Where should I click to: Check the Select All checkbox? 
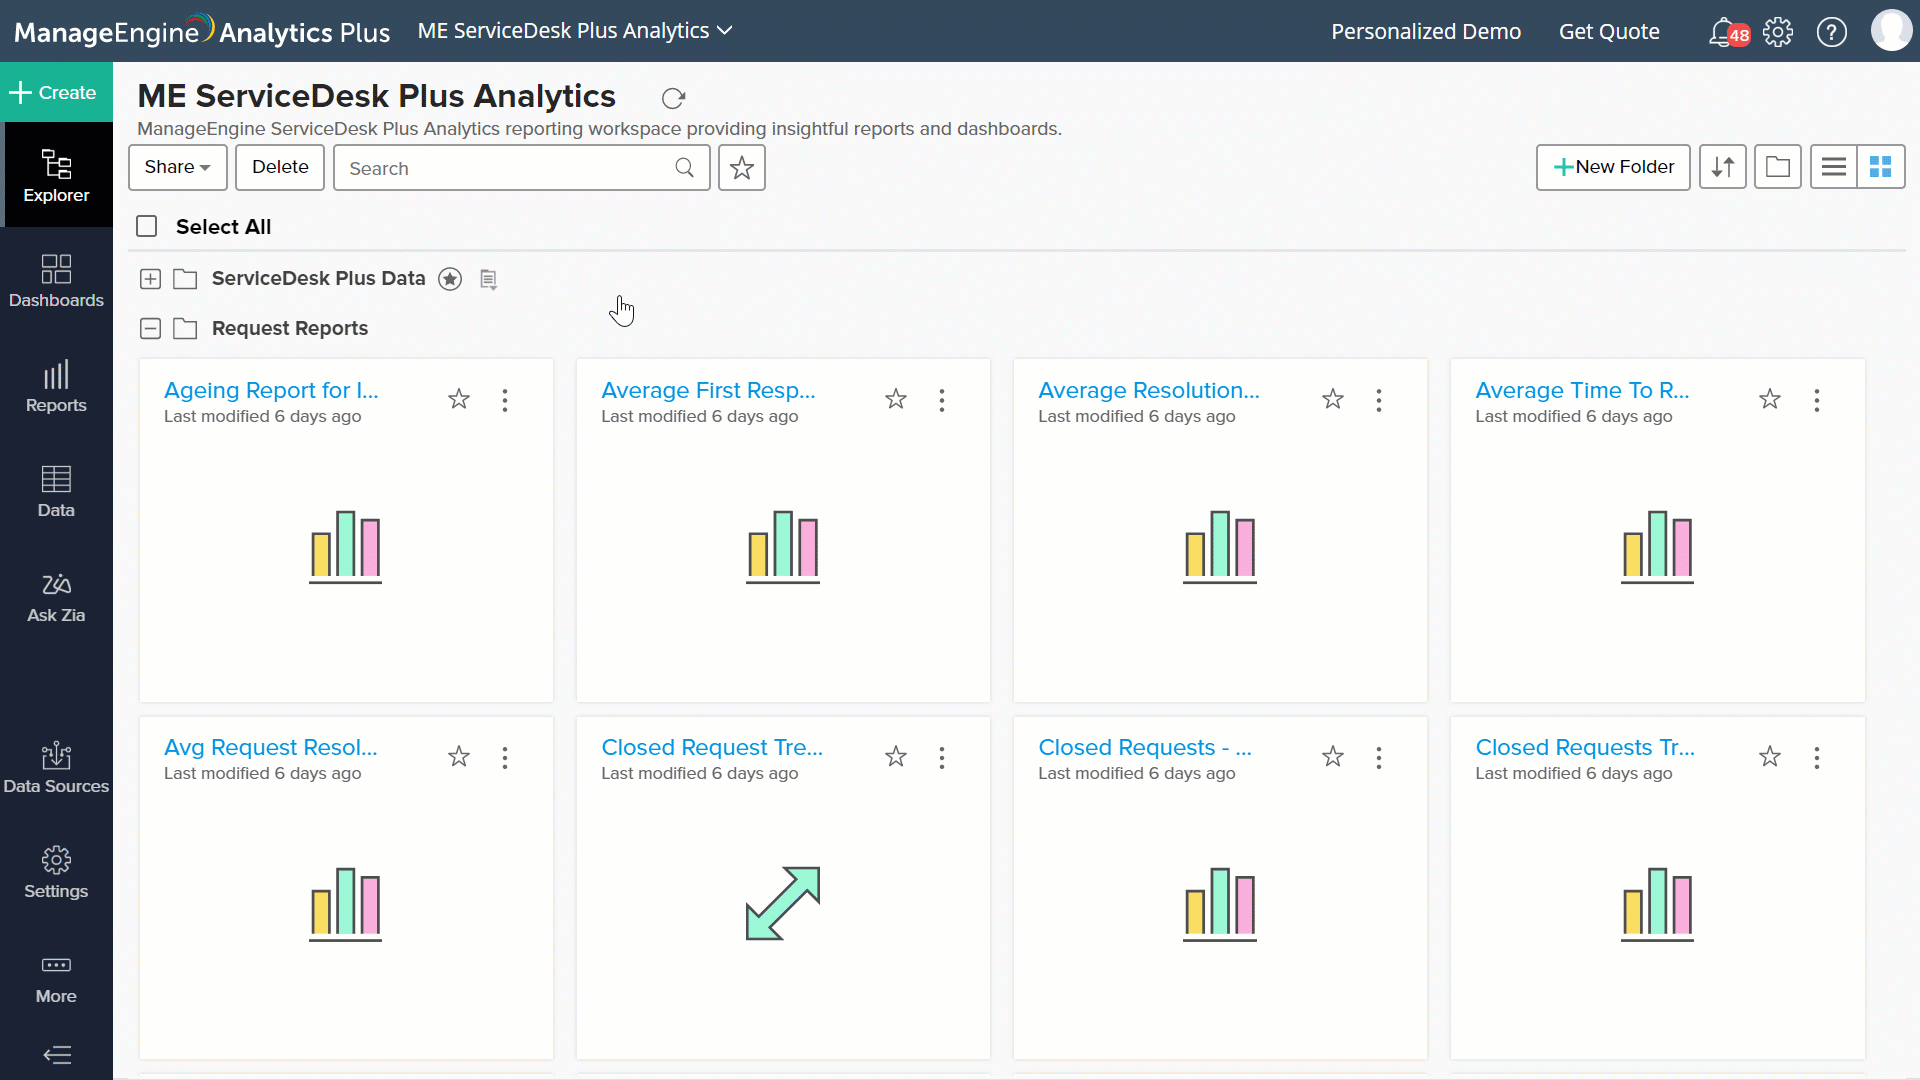coord(147,227)
